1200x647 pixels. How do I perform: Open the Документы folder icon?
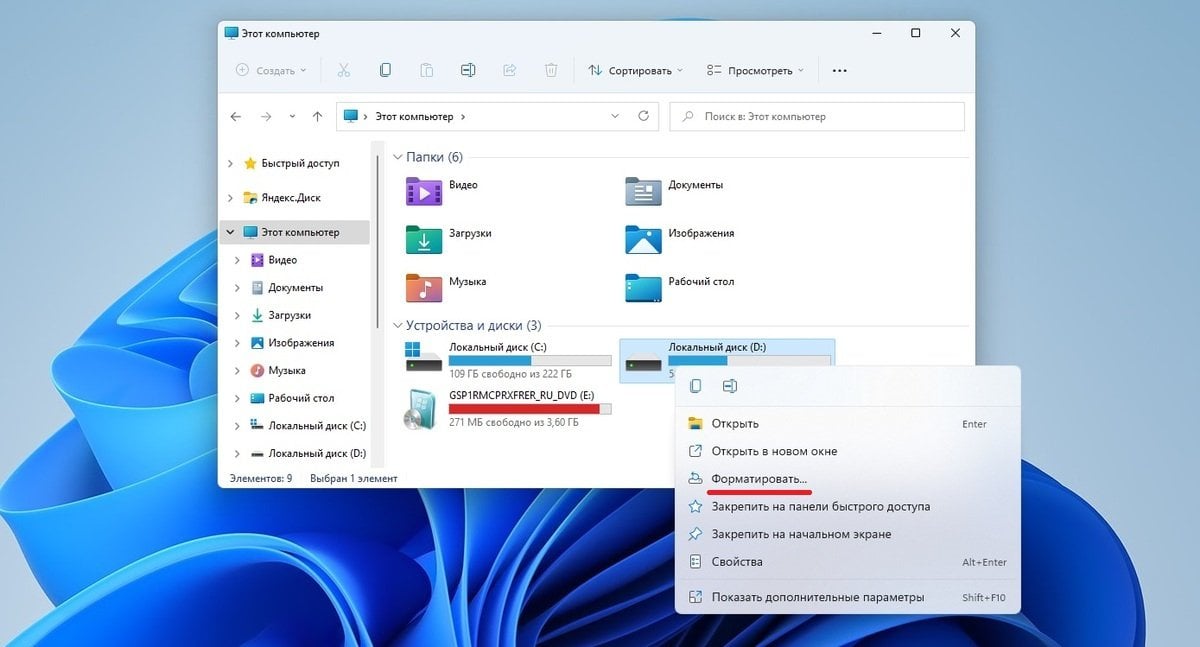[x=644, y=191]
